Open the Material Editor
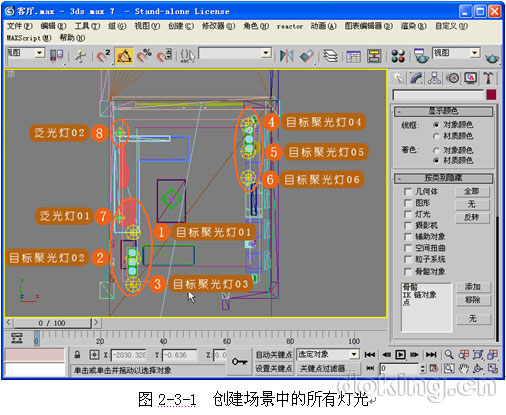Image resolution: width=506 pixels, height=415 pixels. click(398, 56)
